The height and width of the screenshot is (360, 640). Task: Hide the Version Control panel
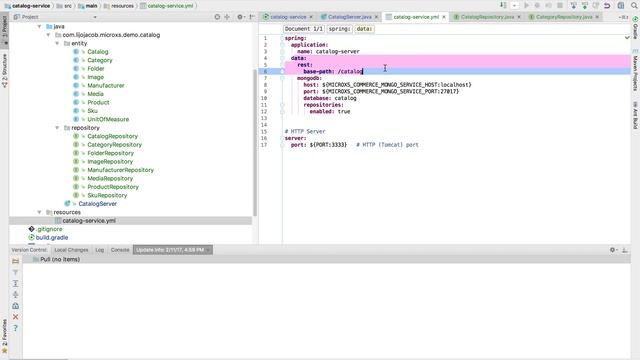[625, 250]
